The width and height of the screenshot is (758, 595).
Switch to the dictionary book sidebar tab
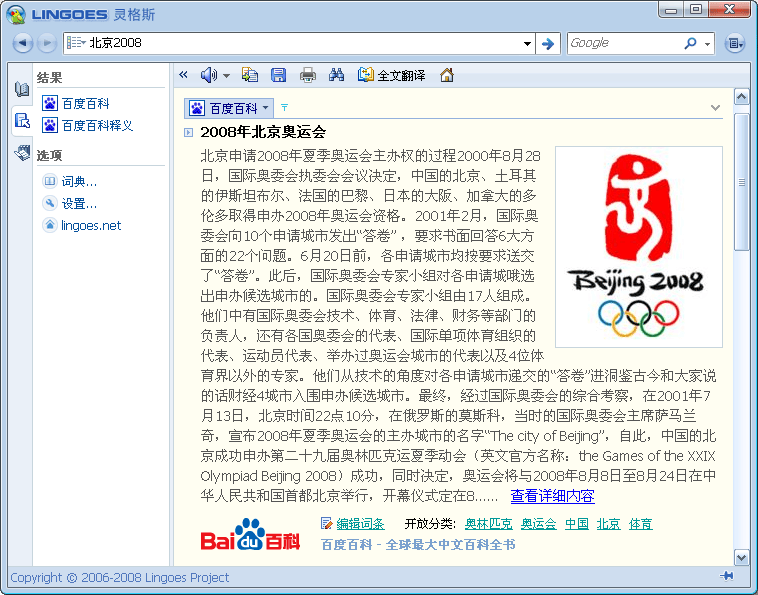(22, 89)
